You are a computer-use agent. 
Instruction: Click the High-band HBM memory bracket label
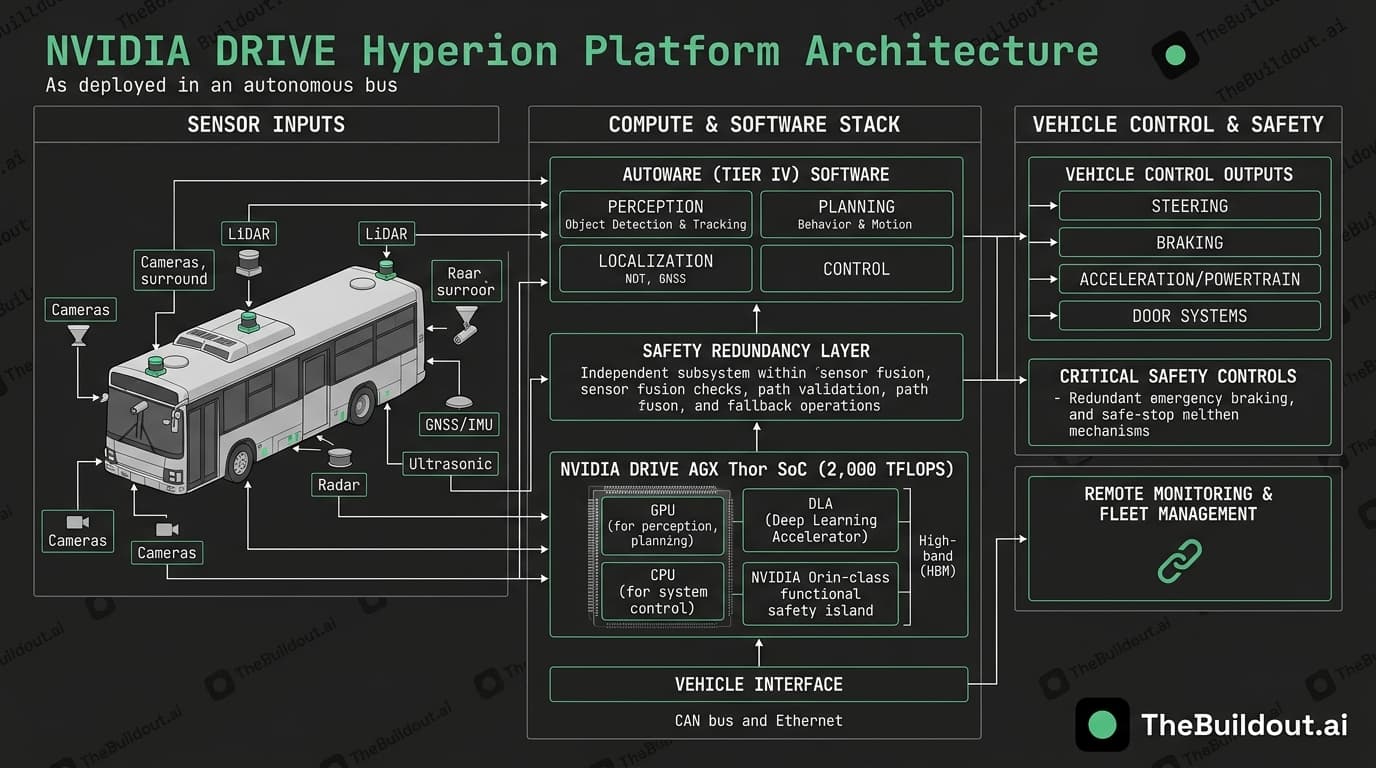pyautogui.click(x=936, y=556)
